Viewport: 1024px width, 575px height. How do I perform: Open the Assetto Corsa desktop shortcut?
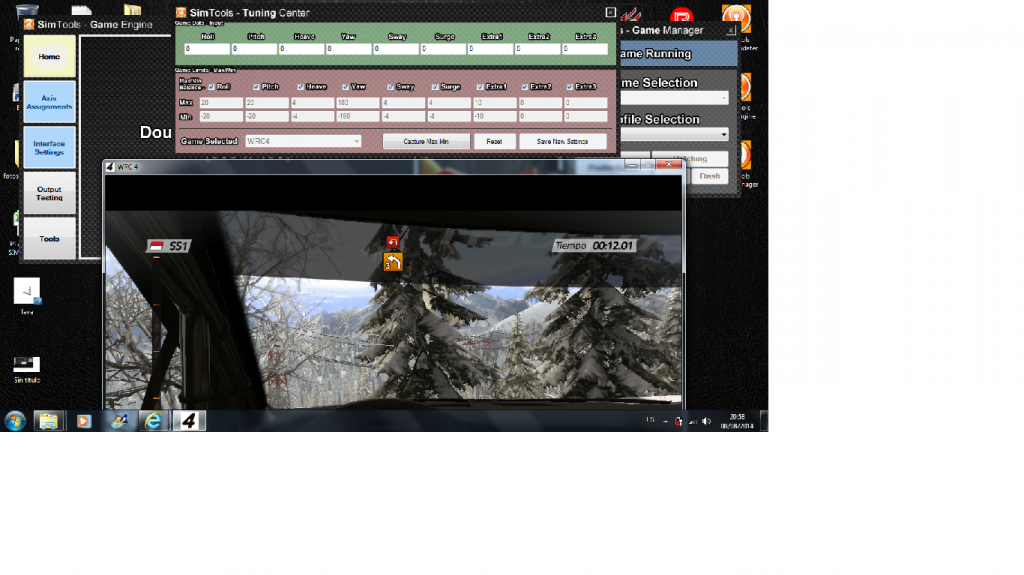click(x=631, y=14)
